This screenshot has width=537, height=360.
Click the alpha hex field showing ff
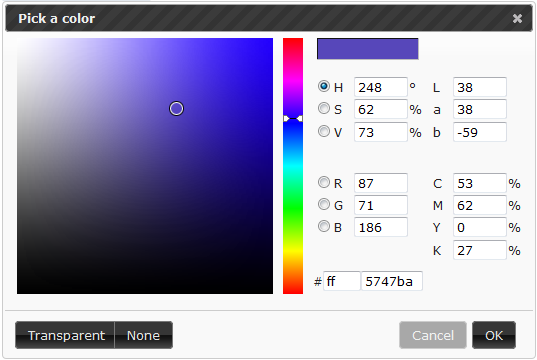(341, 281)
